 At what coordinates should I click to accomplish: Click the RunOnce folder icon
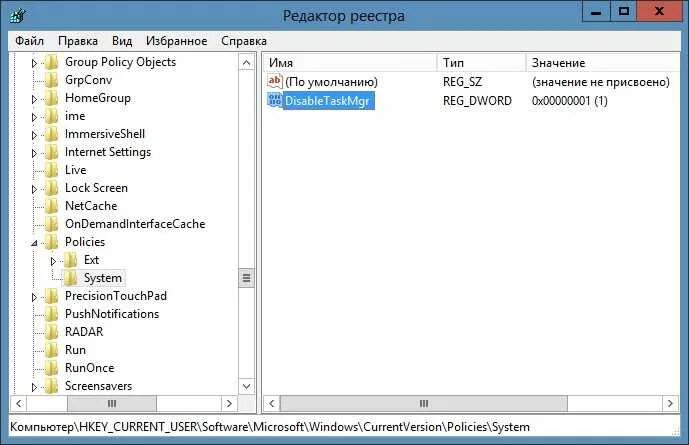pyautogui.click(x=52, y=368)
